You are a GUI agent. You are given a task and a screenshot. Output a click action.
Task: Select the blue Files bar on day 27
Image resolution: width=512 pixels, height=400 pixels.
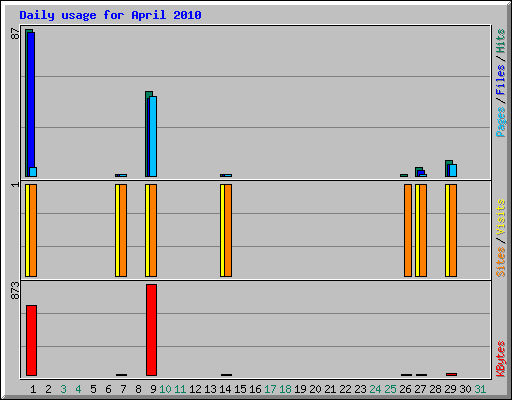pos(421,173)
